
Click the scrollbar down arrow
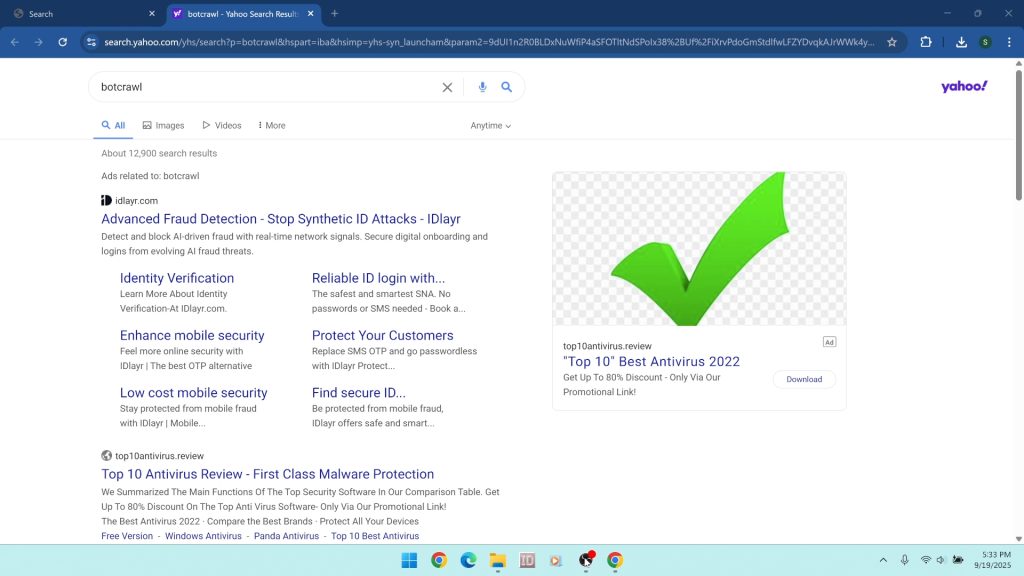click(1018, 539)
